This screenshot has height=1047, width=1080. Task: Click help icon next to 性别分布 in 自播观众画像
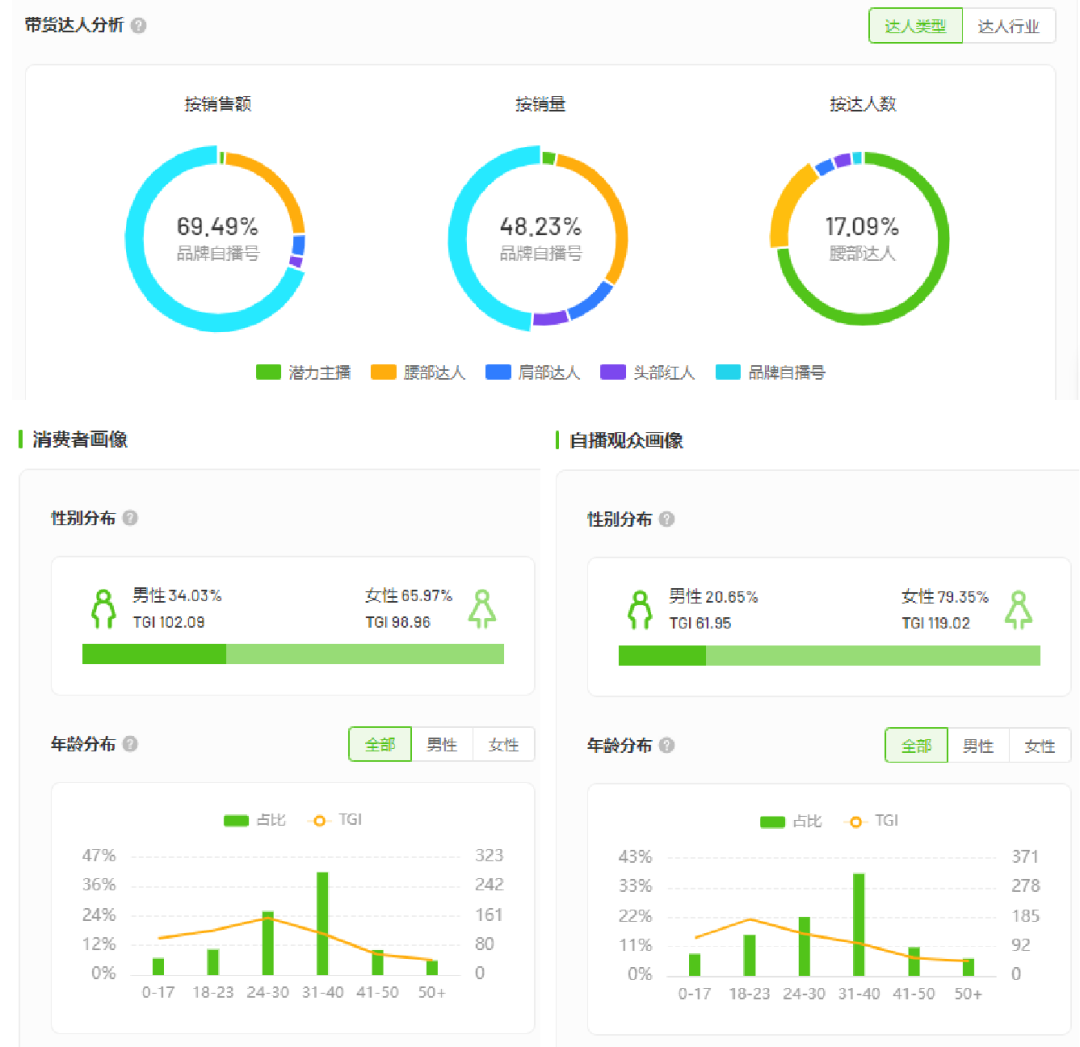pos(667,519)
